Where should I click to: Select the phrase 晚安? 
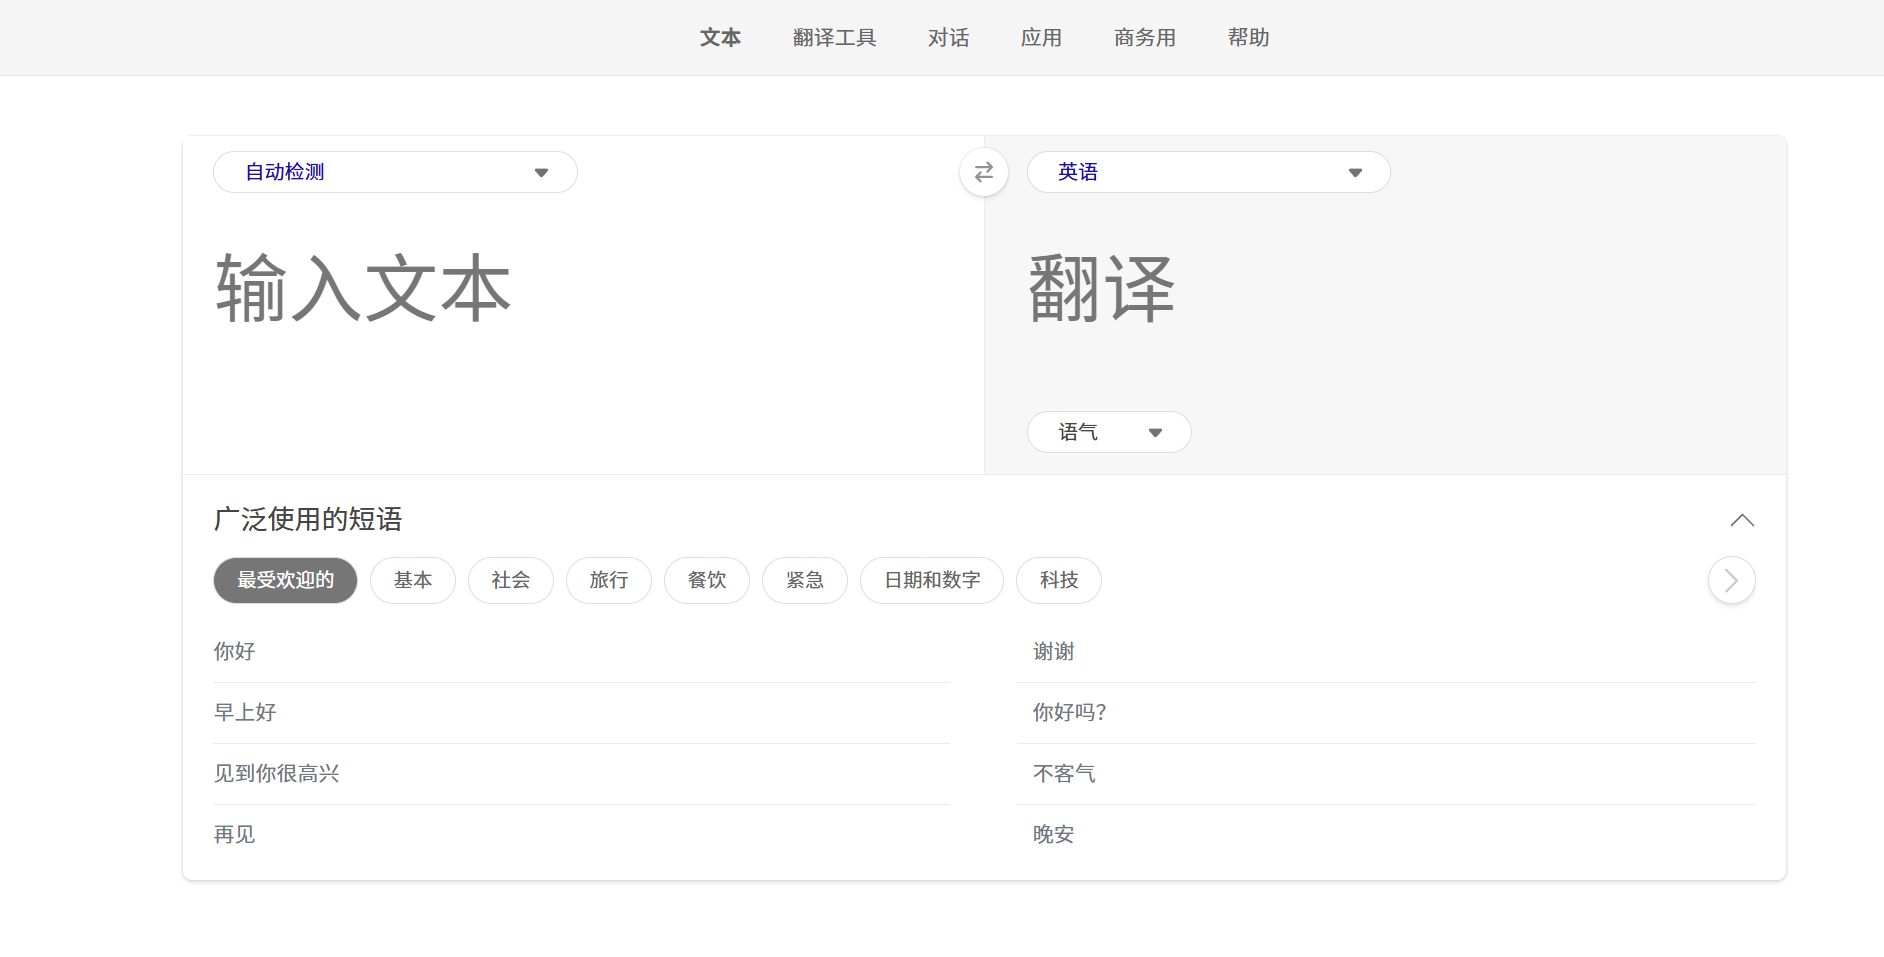coord(1053,834)
